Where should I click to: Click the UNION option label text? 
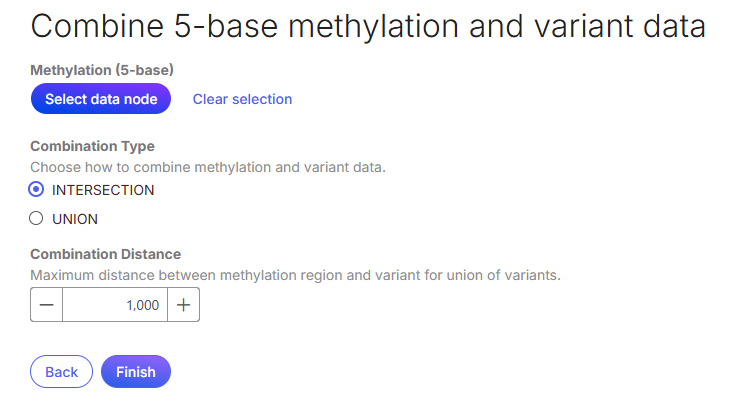click(75, 219)
